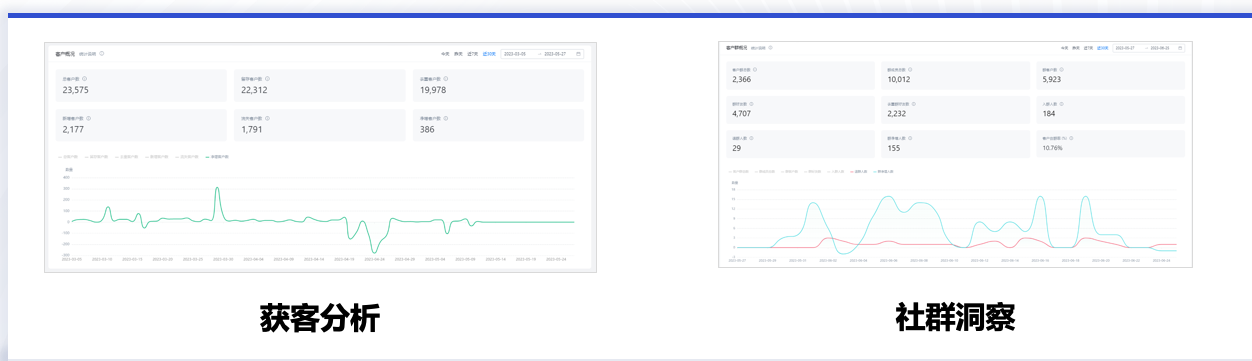This screenshot has height=361, width=1252.
Task: Select 近30天 tab in left panel
Action: (x=489, y=53)
